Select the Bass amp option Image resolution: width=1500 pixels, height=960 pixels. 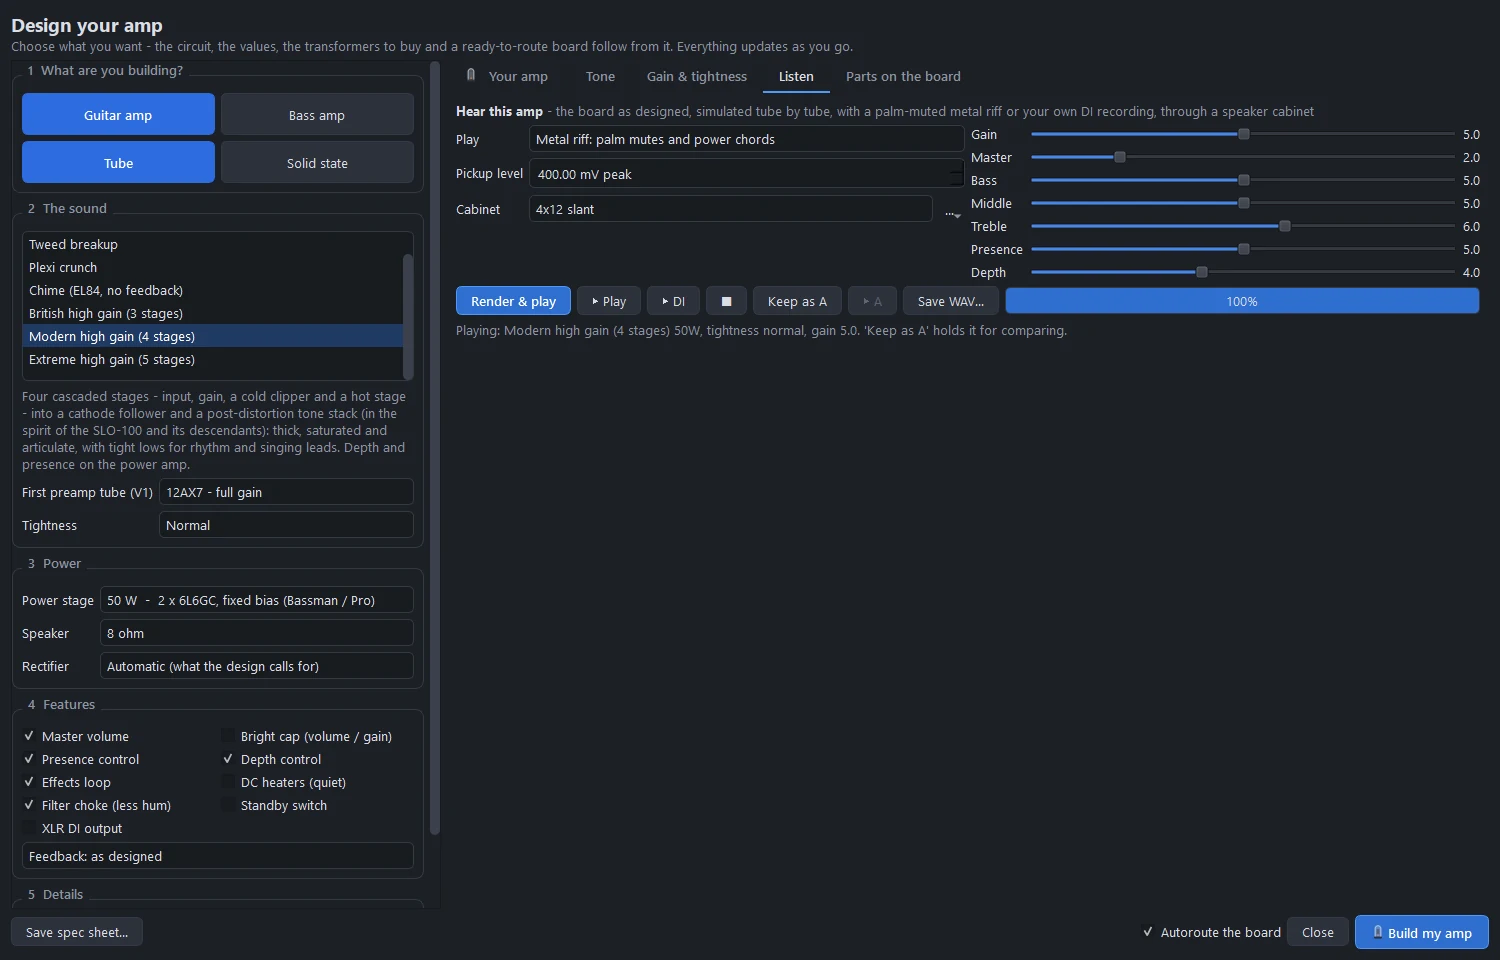click(317, 114)
